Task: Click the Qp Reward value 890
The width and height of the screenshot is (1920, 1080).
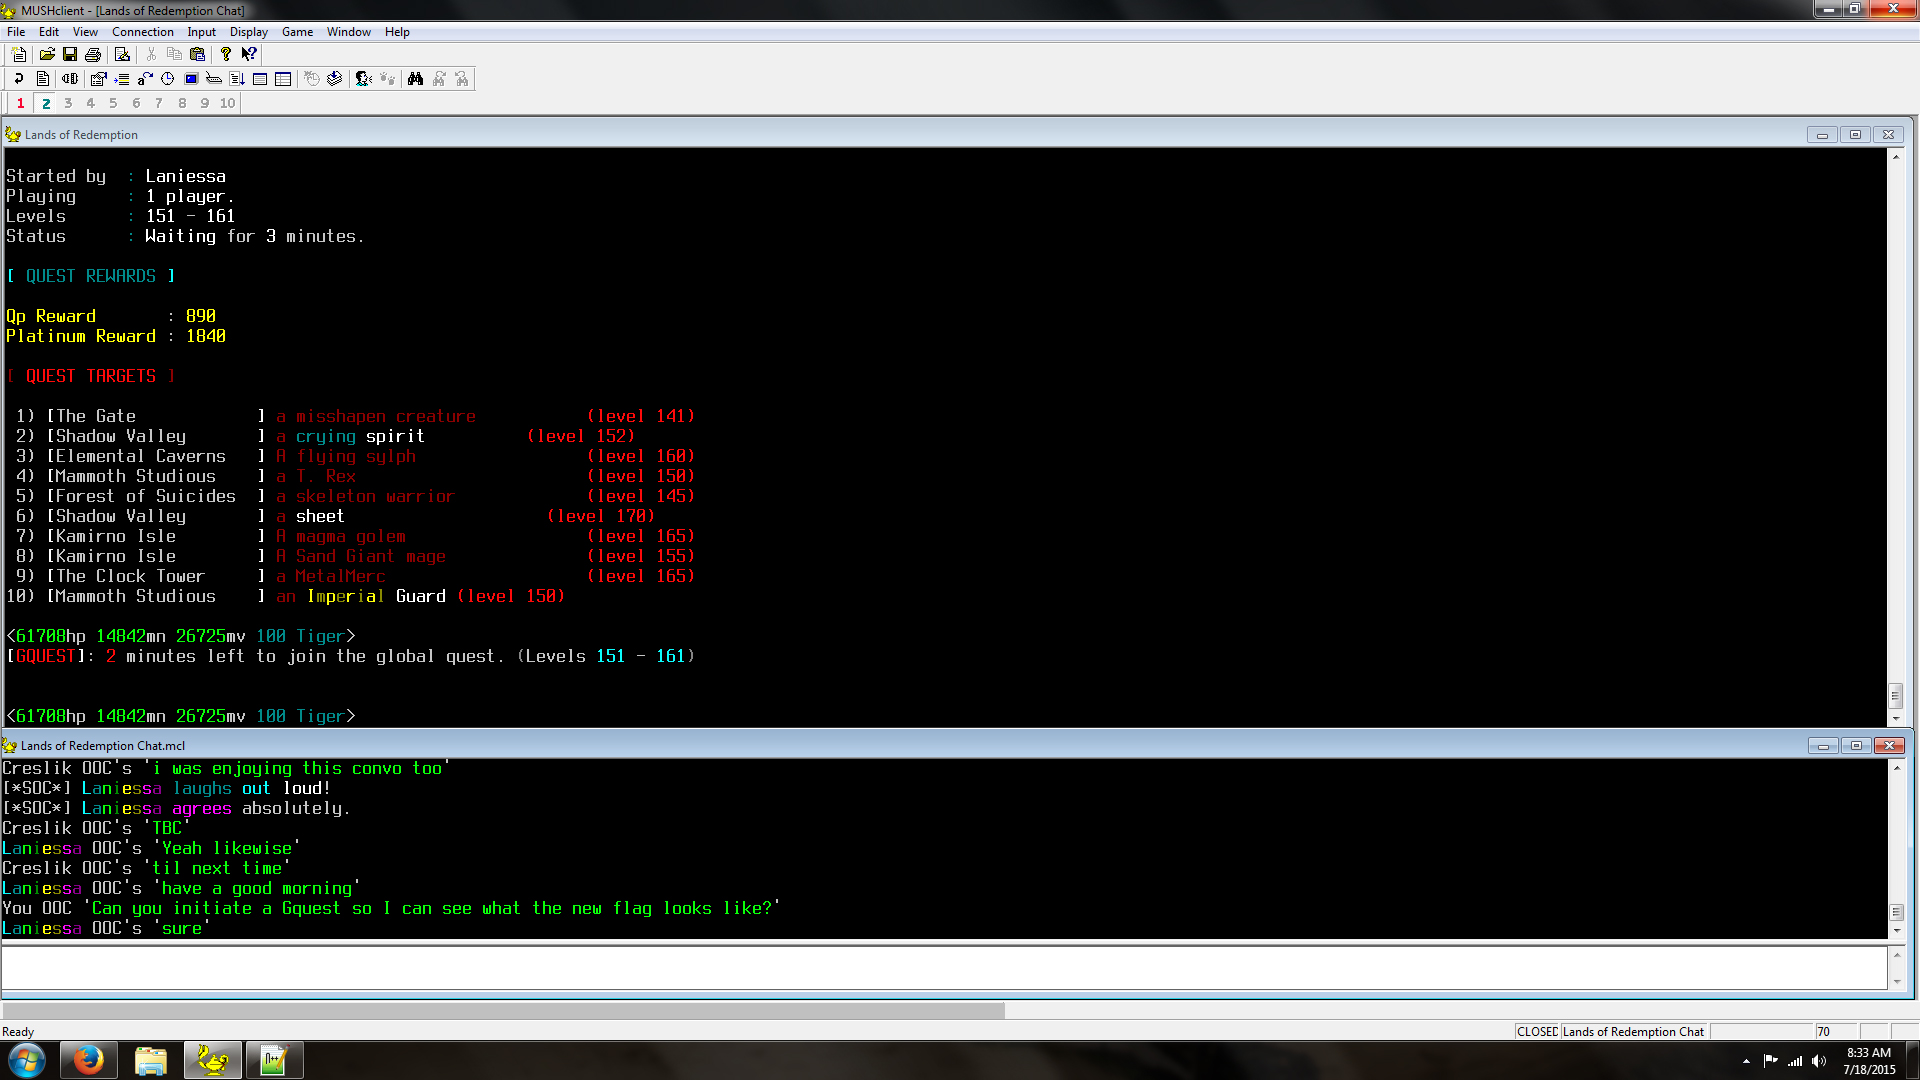Action: (201, 316)
